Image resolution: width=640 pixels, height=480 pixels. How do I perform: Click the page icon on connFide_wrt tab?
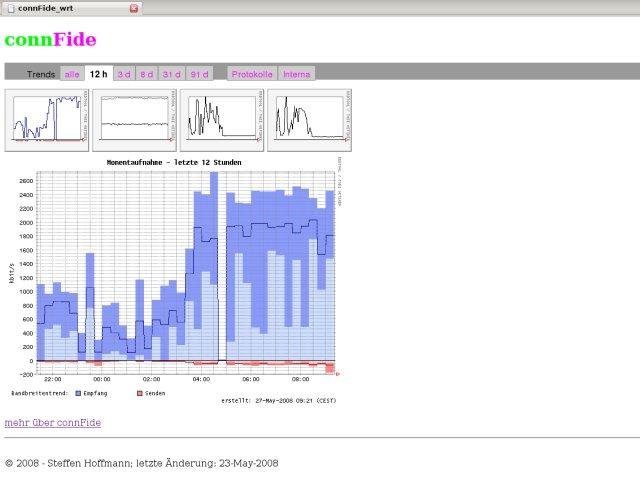[11, 8]
